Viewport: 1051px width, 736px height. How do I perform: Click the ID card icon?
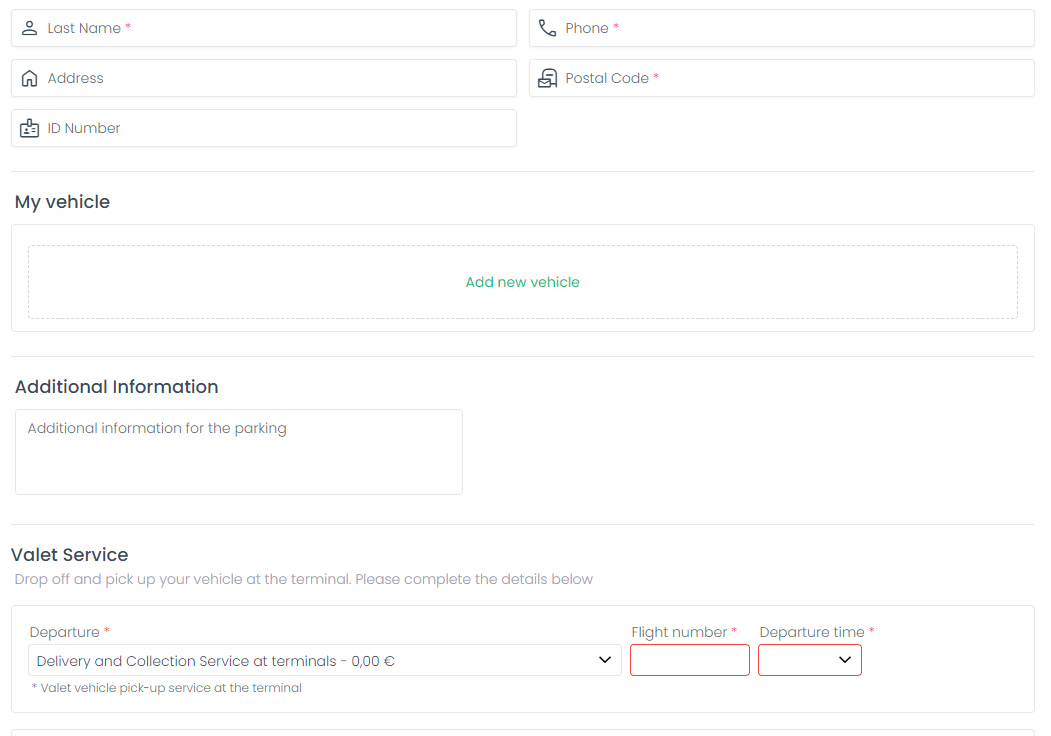pos(29,128)
